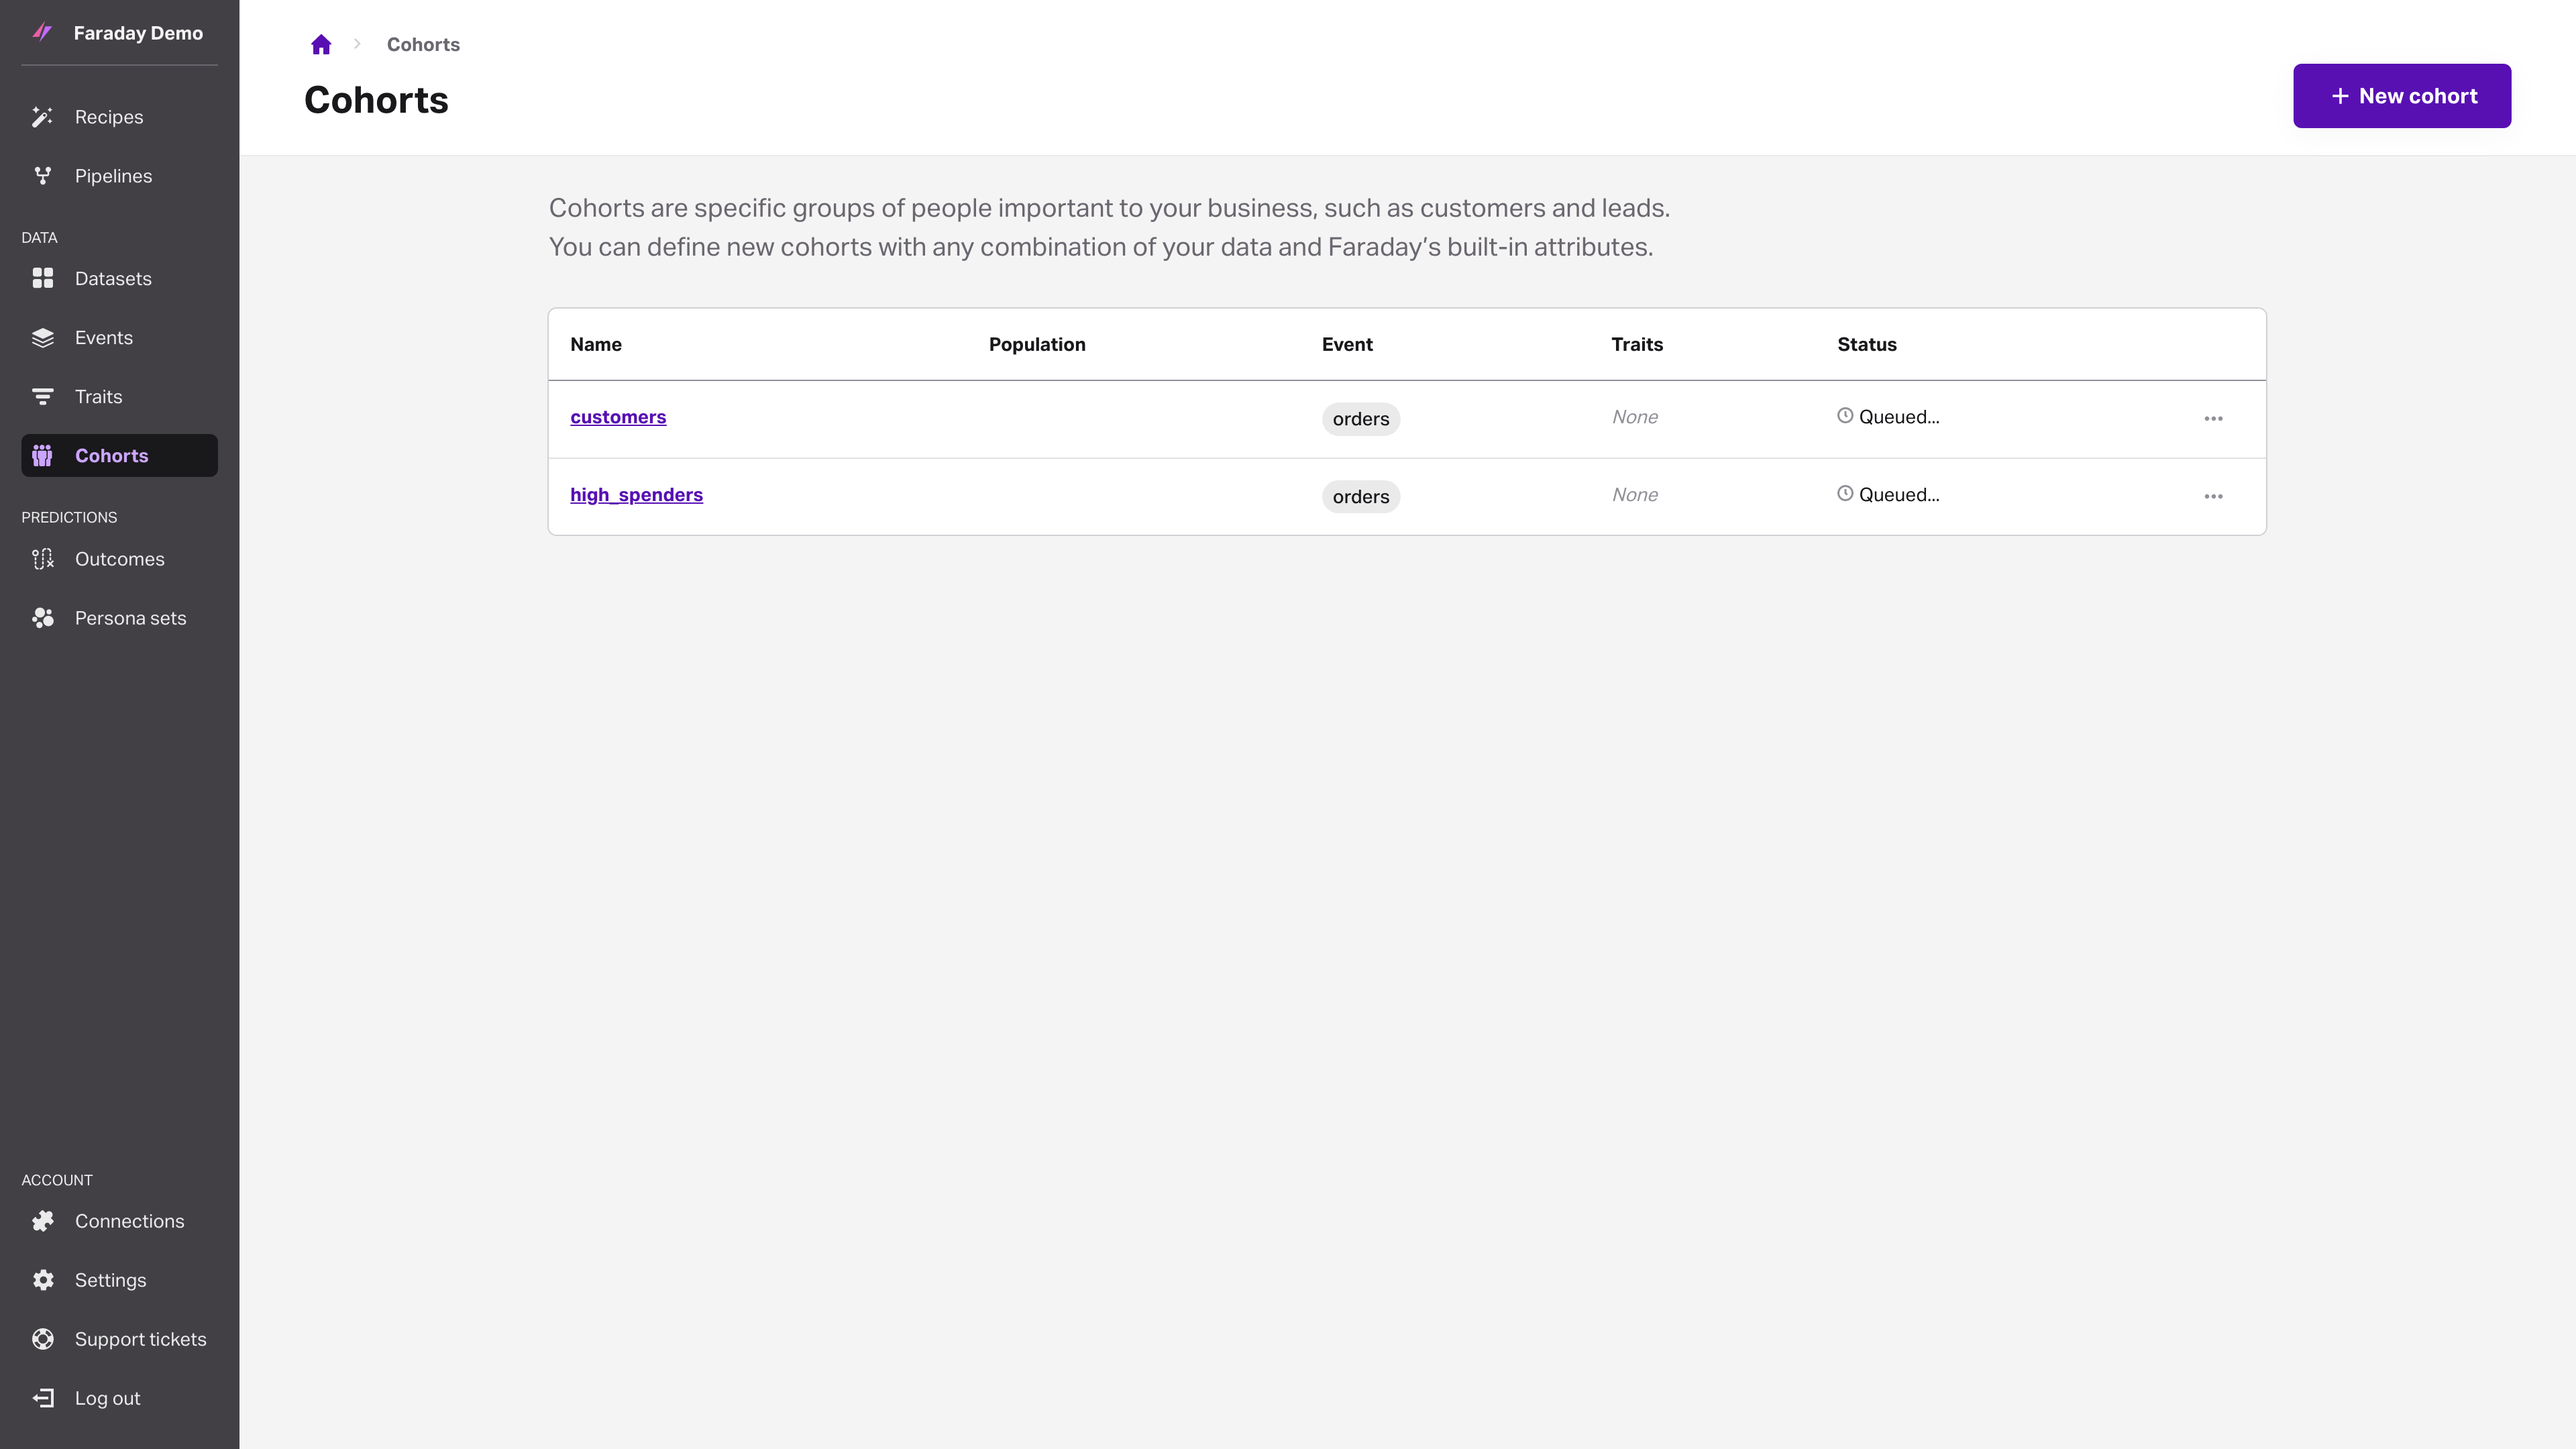Click the Cohorts page heading

[x=376, y=100]
